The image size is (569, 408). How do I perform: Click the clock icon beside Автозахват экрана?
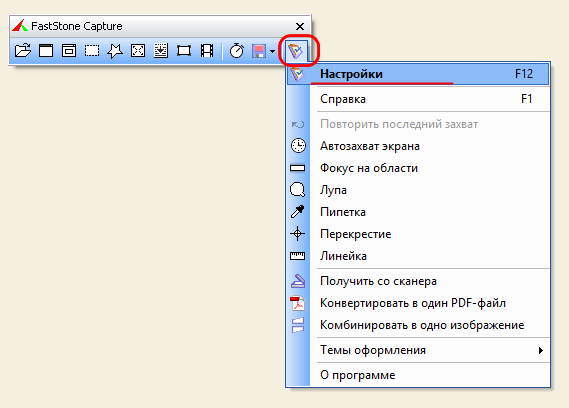[298, 146]
